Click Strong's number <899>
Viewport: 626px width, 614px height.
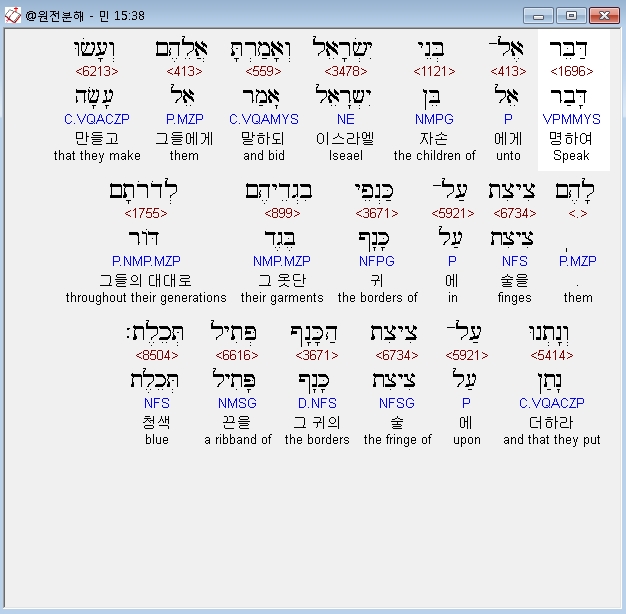pos(282,213)
